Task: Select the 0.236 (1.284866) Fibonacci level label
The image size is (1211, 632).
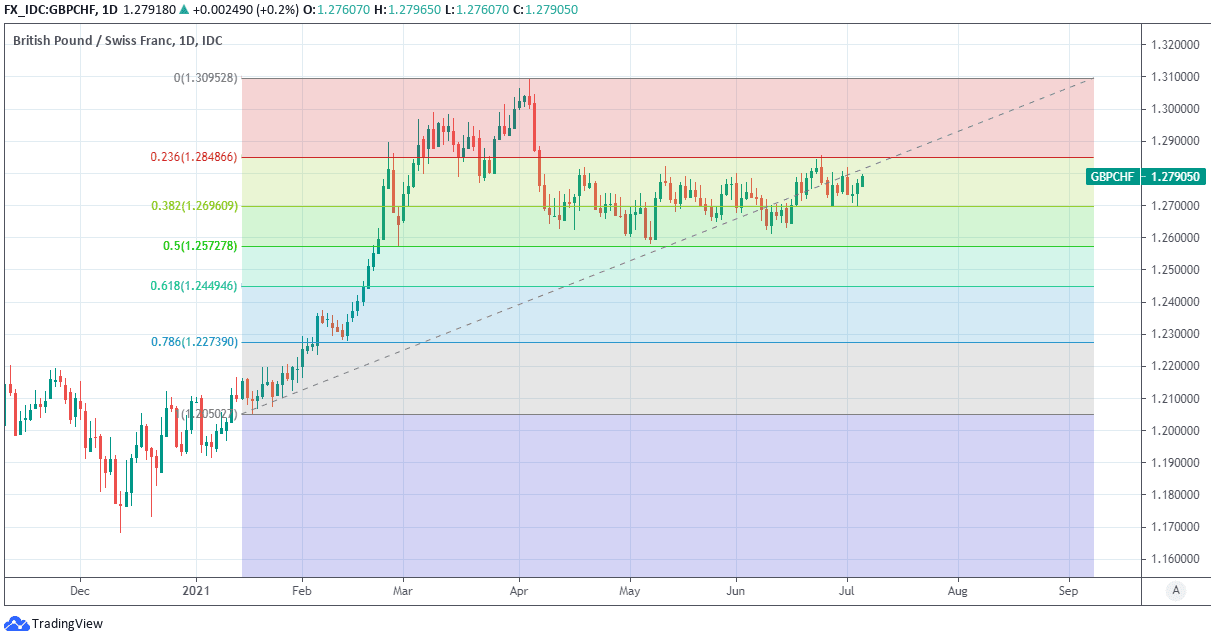Action: point(194,157)
